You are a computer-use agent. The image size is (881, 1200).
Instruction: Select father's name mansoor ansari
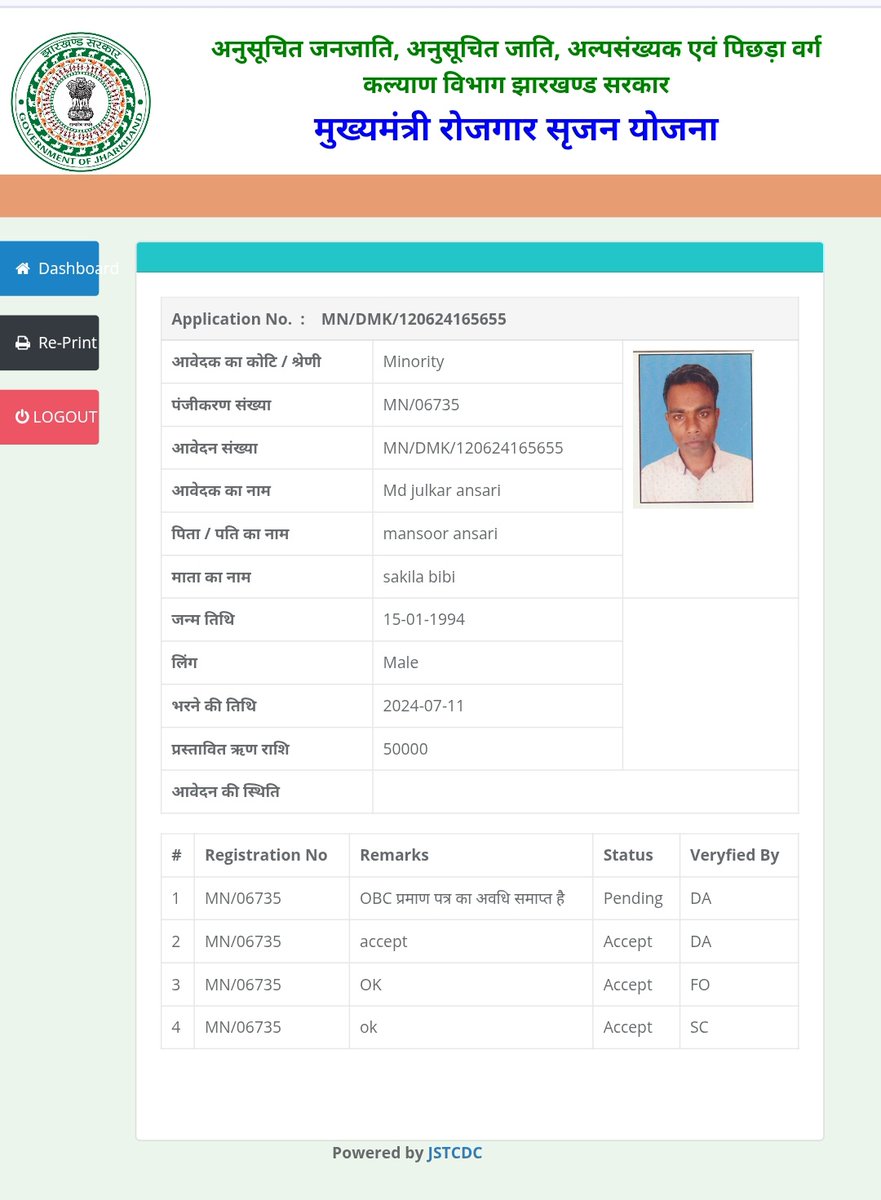click(440, 534)
